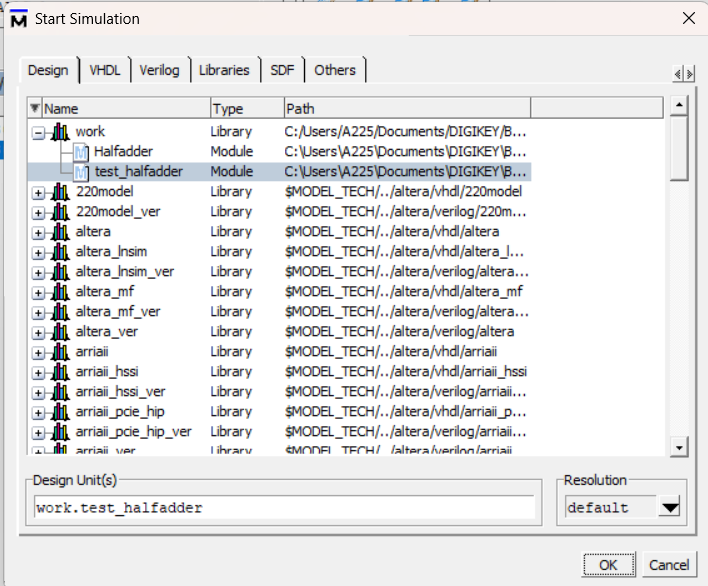Sort list by Type column header

click(x=245, y=108)
